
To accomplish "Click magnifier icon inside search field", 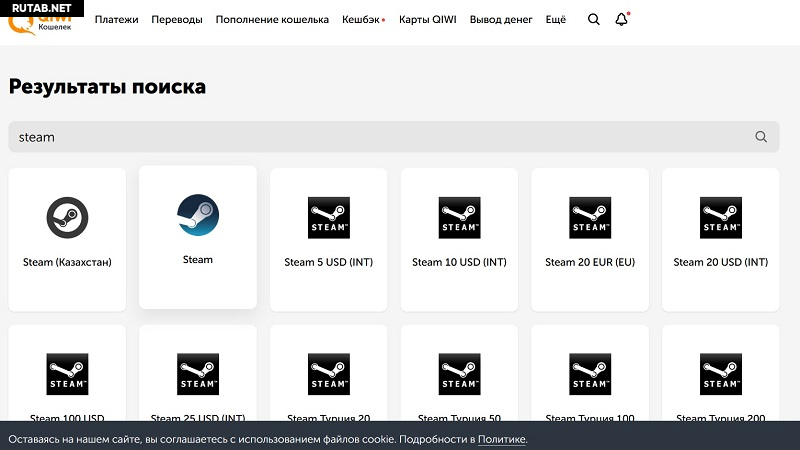I will click(761, 137).
